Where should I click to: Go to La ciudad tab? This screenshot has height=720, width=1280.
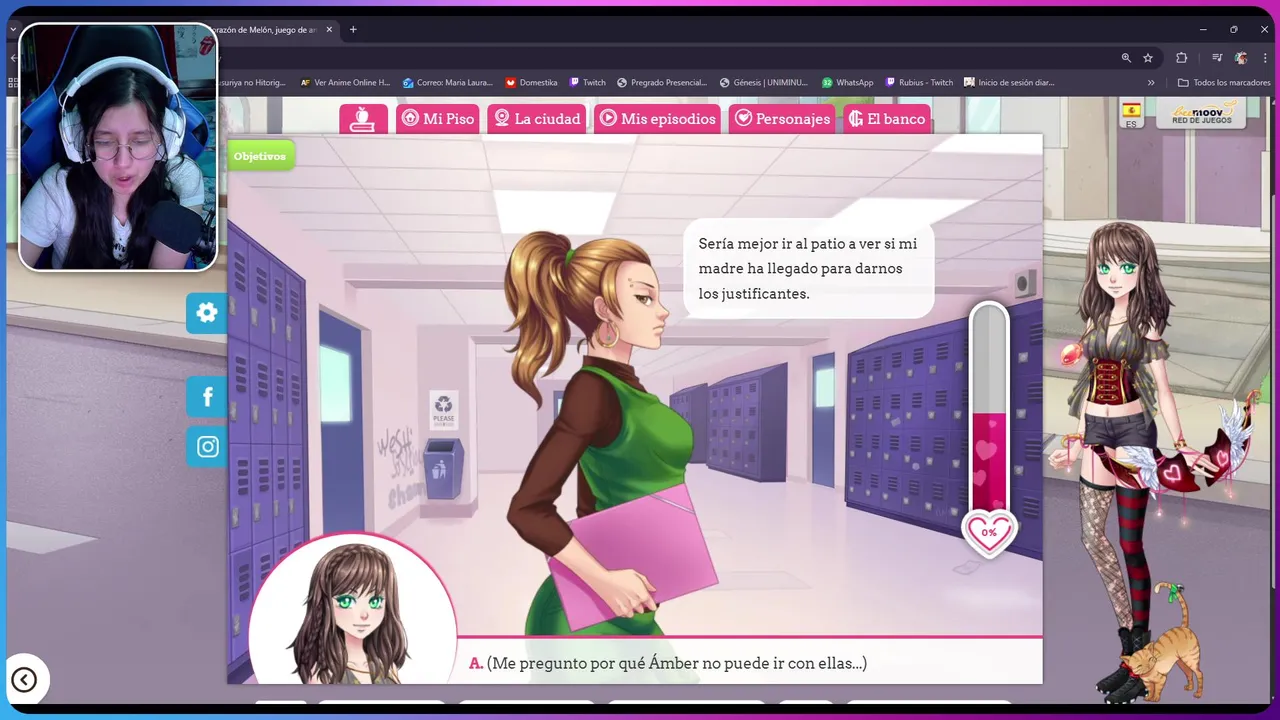(x=537, y=119)
